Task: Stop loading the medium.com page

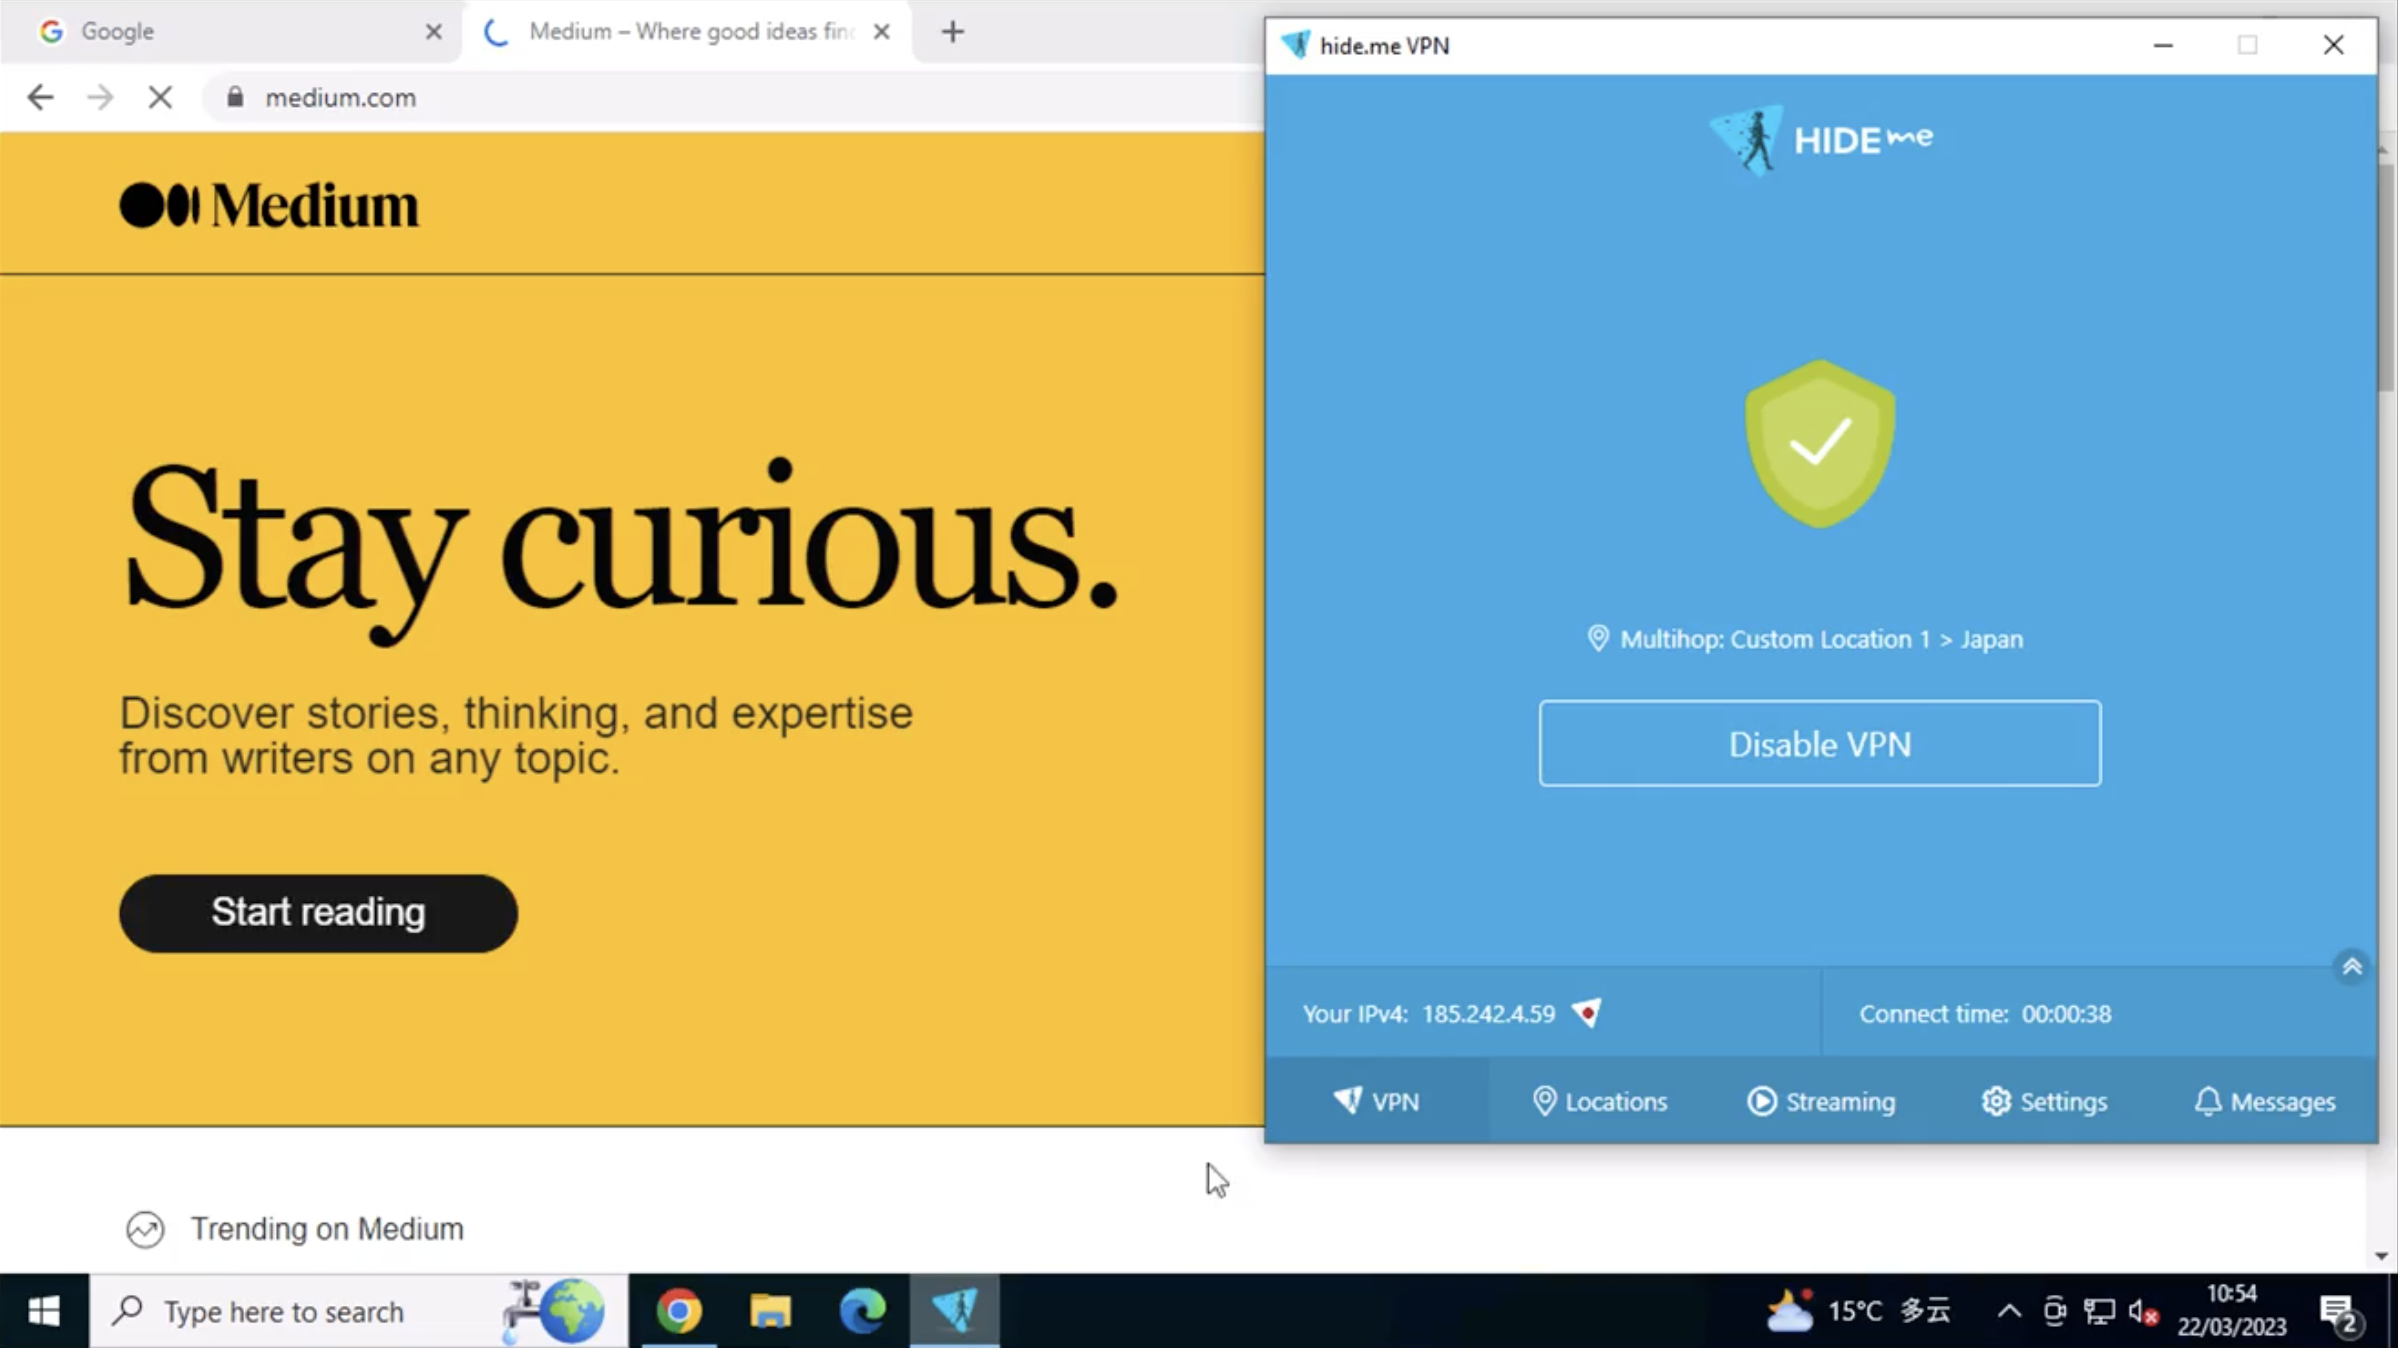Action: click(160, 97)
